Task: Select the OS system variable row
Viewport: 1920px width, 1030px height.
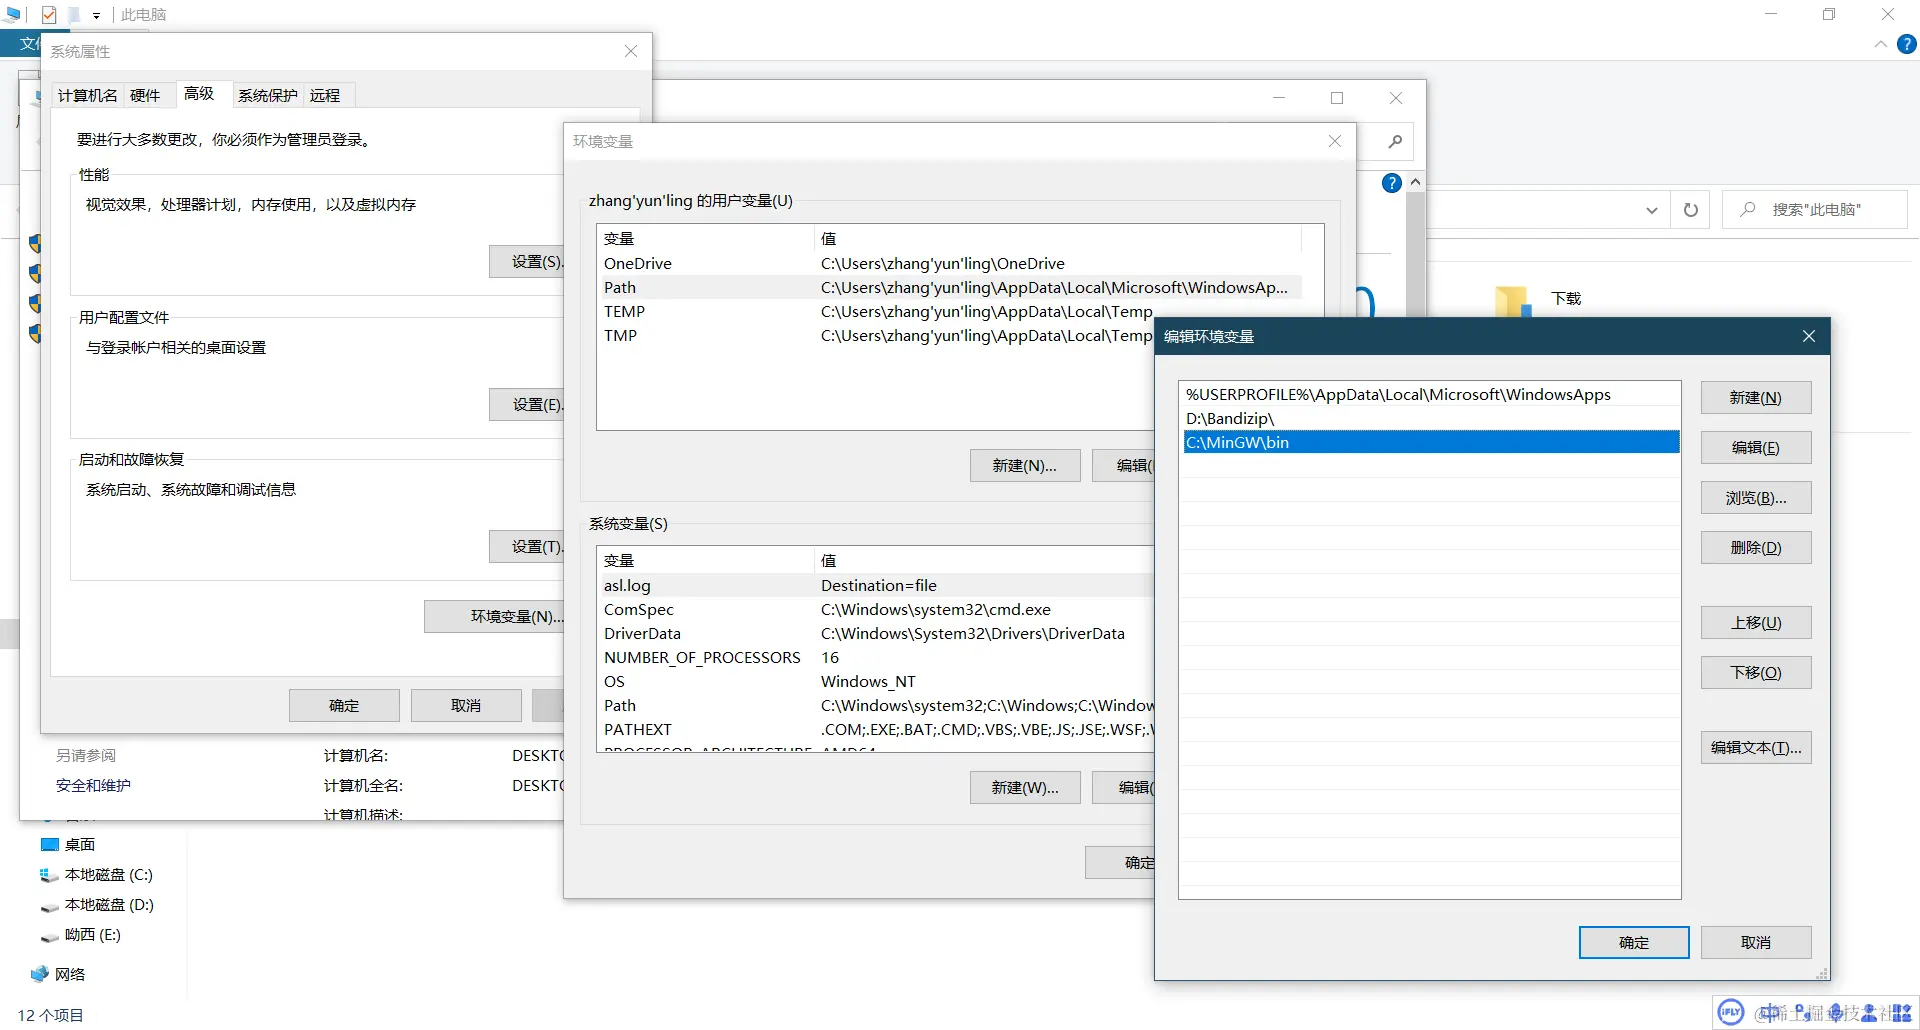Action: click(x=876, y=681)
